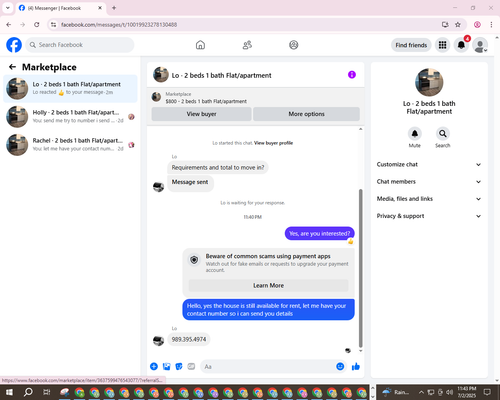Screen dimensions: 500x400
Task: Click the Find friends button
Action: pyautogui.click(x=411, y=45)
